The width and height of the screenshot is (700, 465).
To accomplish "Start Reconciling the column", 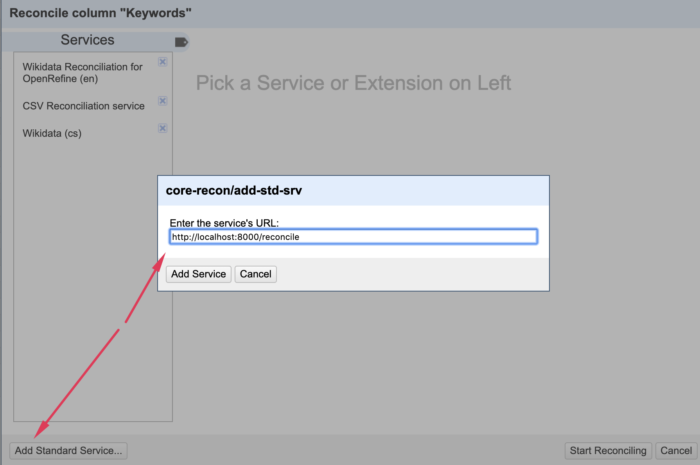I will [608, 451].
